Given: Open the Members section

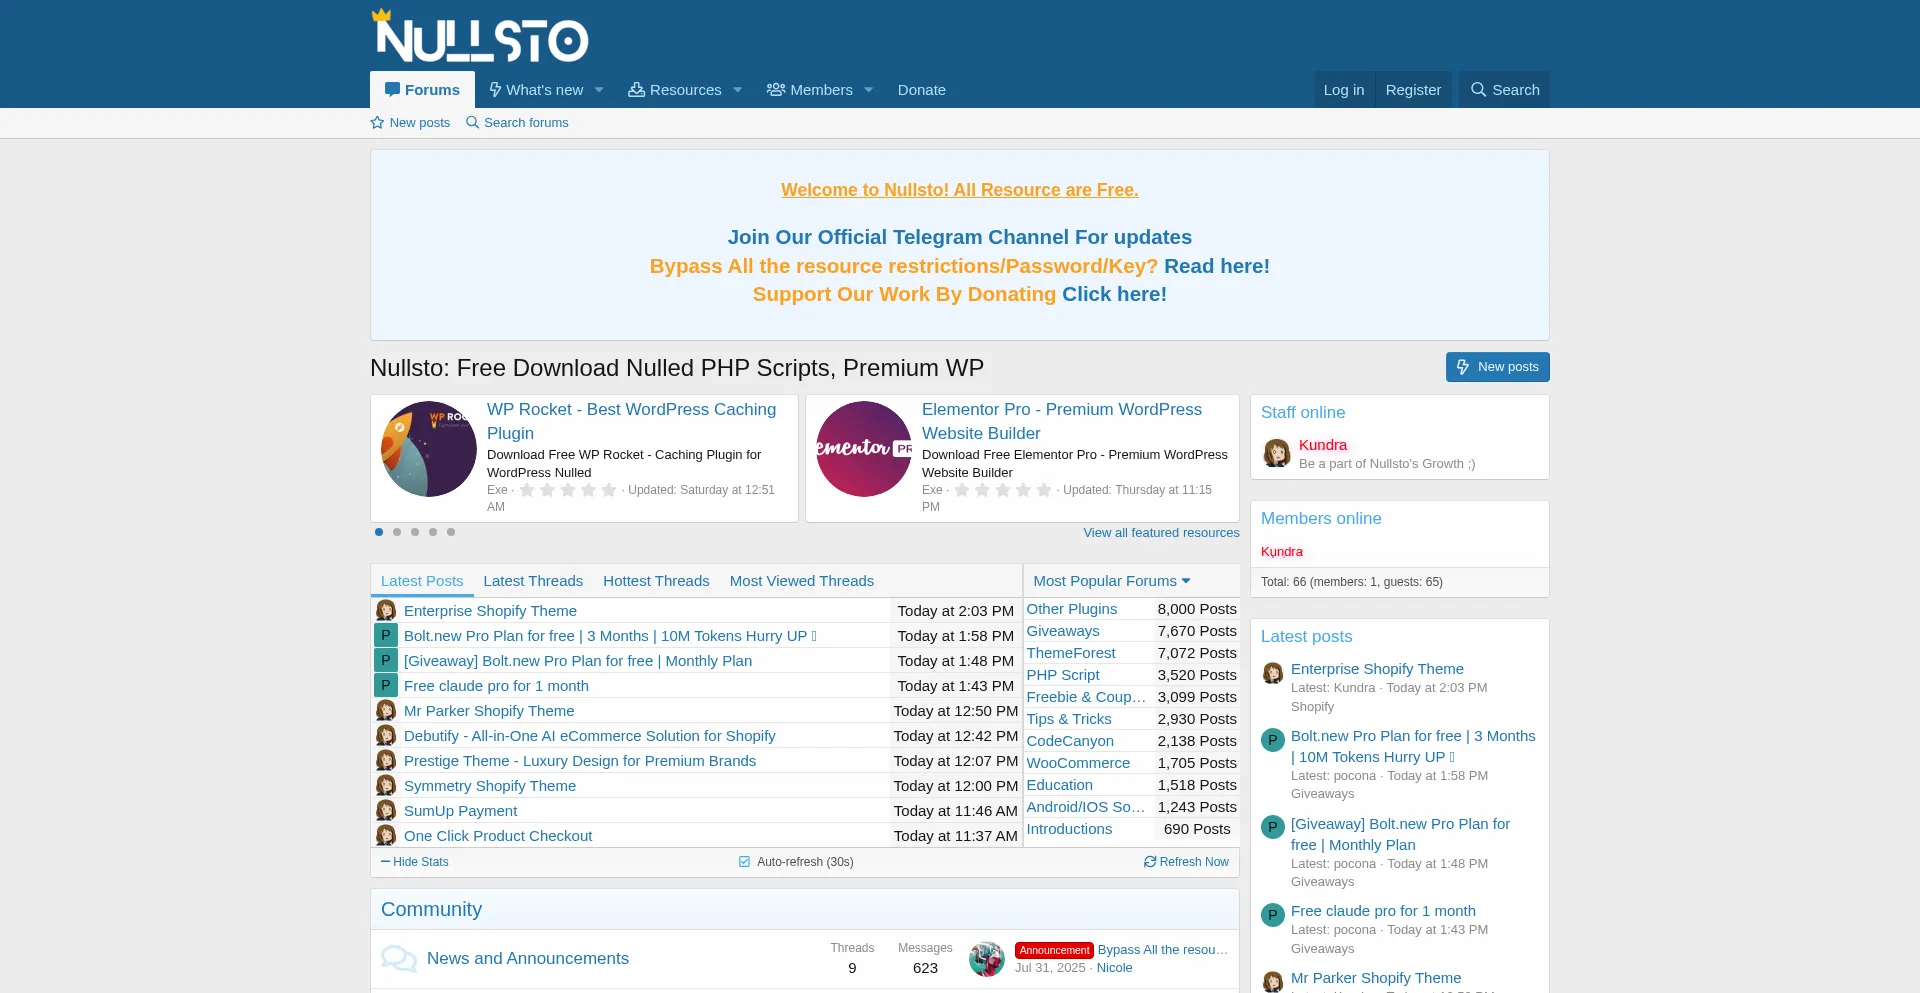Looking at the screenshot, I should (x=810, y=90).
